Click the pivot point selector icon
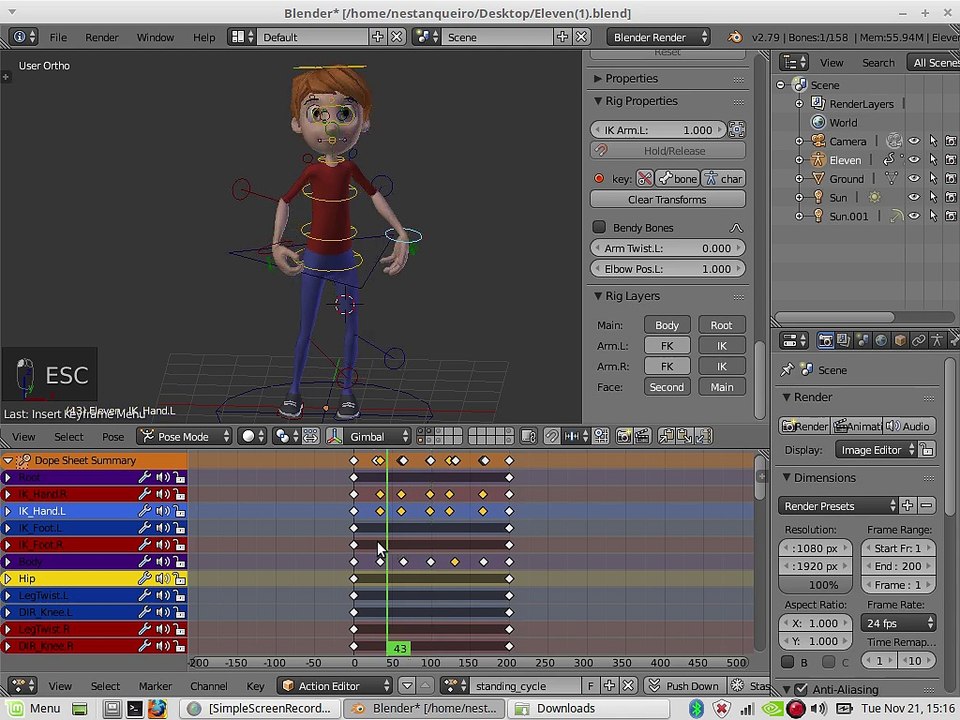The image size is (960, 720). [287, 437]
